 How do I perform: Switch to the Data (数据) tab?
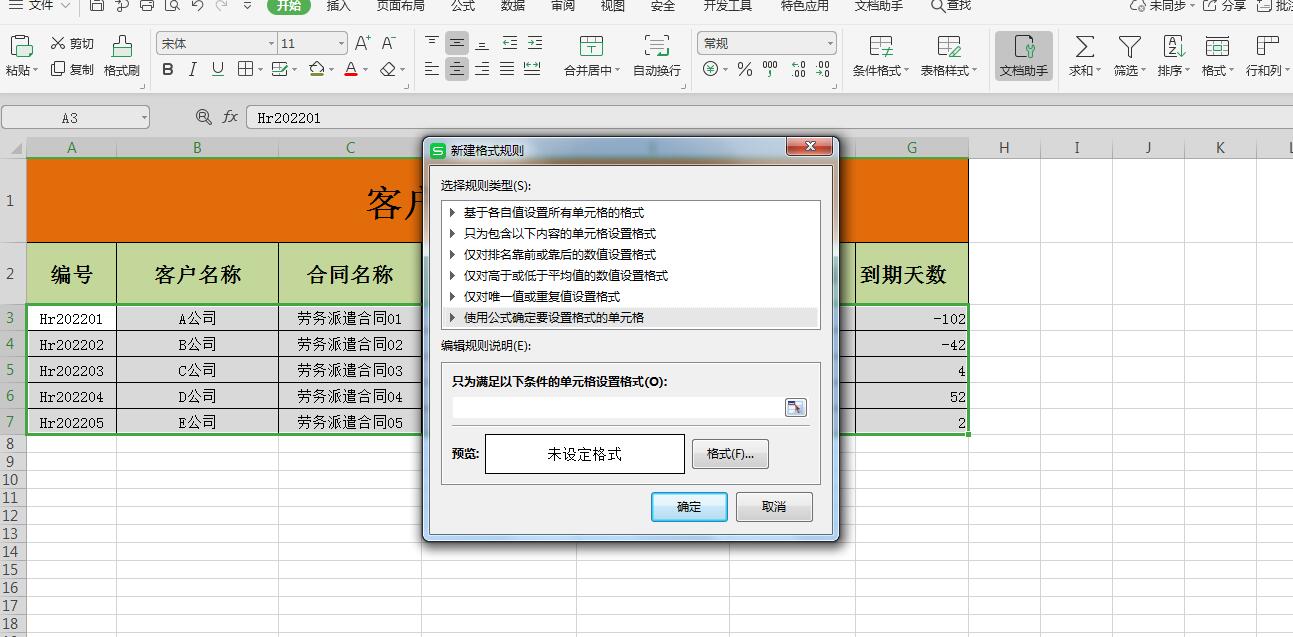click(513, 6)
